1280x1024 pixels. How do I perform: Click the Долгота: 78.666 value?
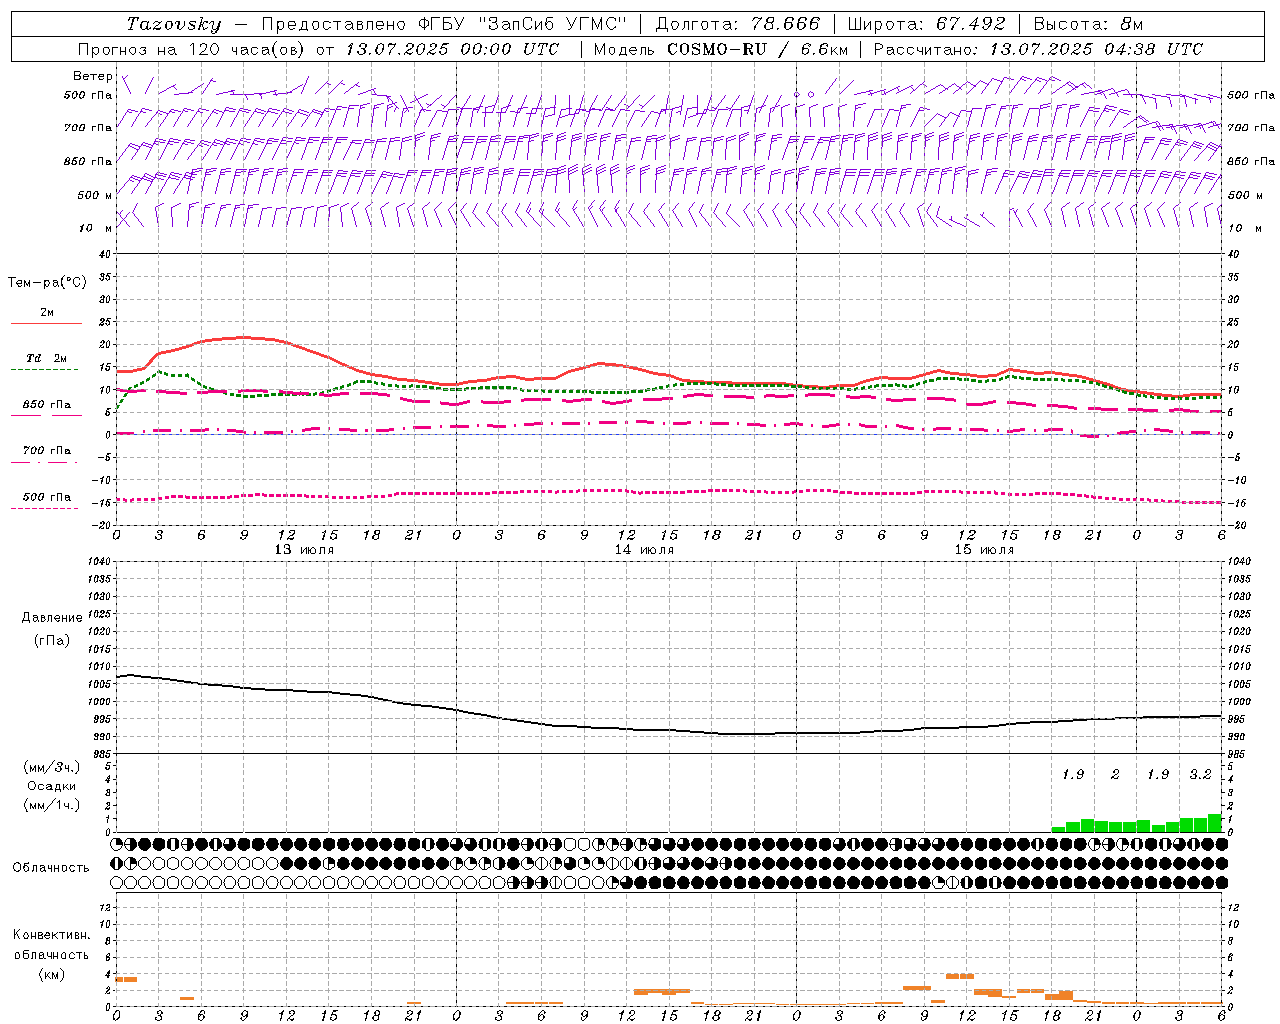coord(737,24)
